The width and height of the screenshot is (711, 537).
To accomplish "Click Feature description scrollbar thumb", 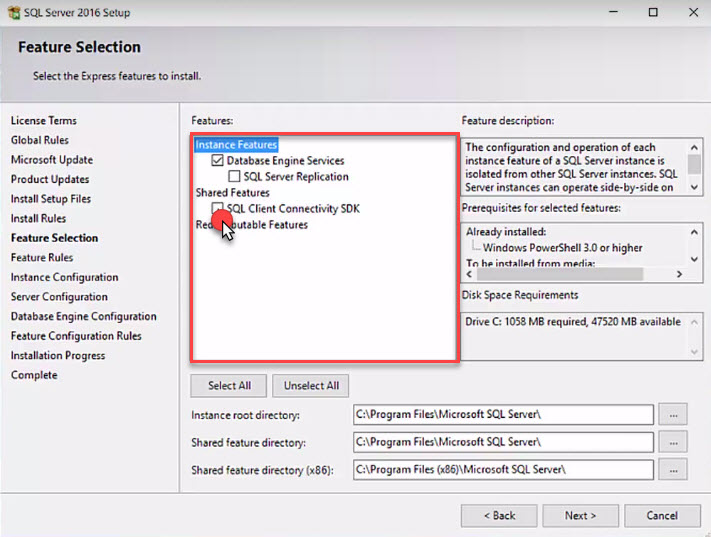I will click(694, 164).
